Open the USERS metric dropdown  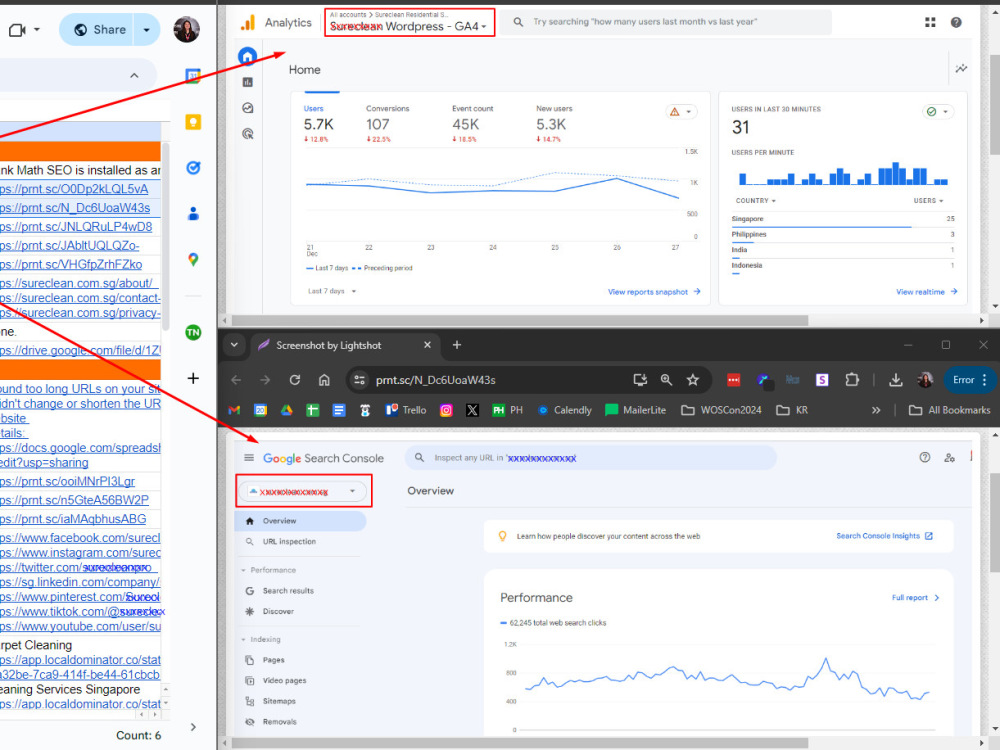928,201
